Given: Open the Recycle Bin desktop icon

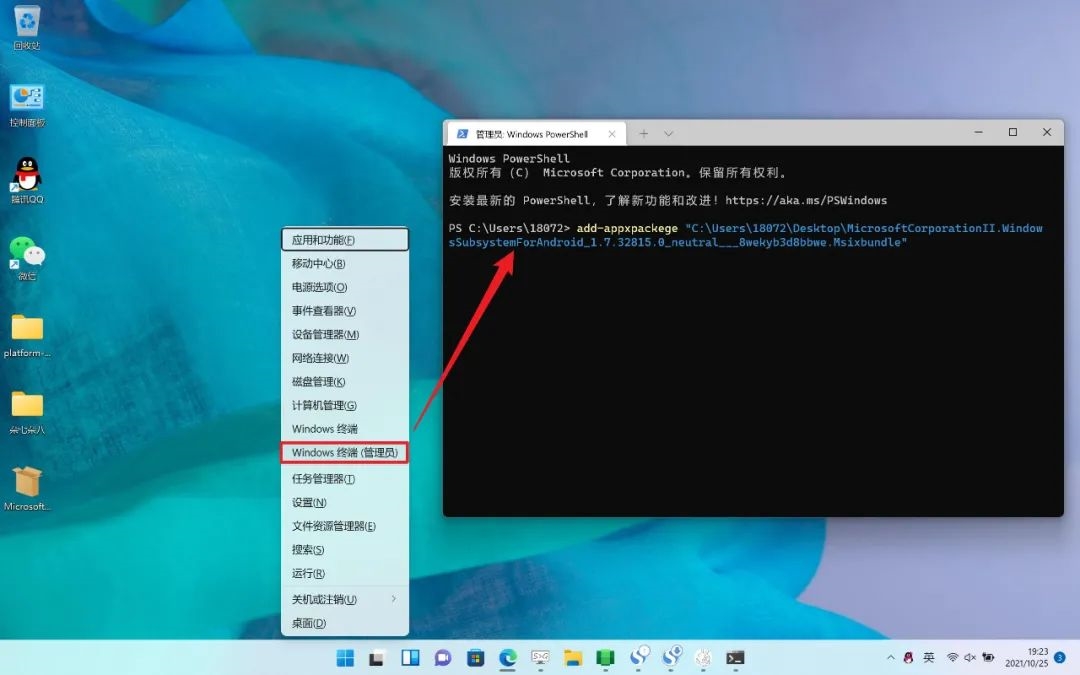Looking at the screenshot, I should 27,22.
